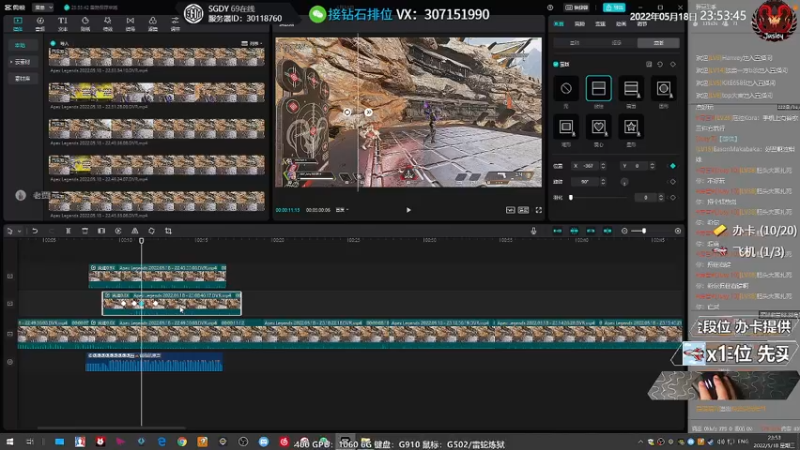
Task: Toggle the mask enable checkbox
Action: click(x=556, y=64)
